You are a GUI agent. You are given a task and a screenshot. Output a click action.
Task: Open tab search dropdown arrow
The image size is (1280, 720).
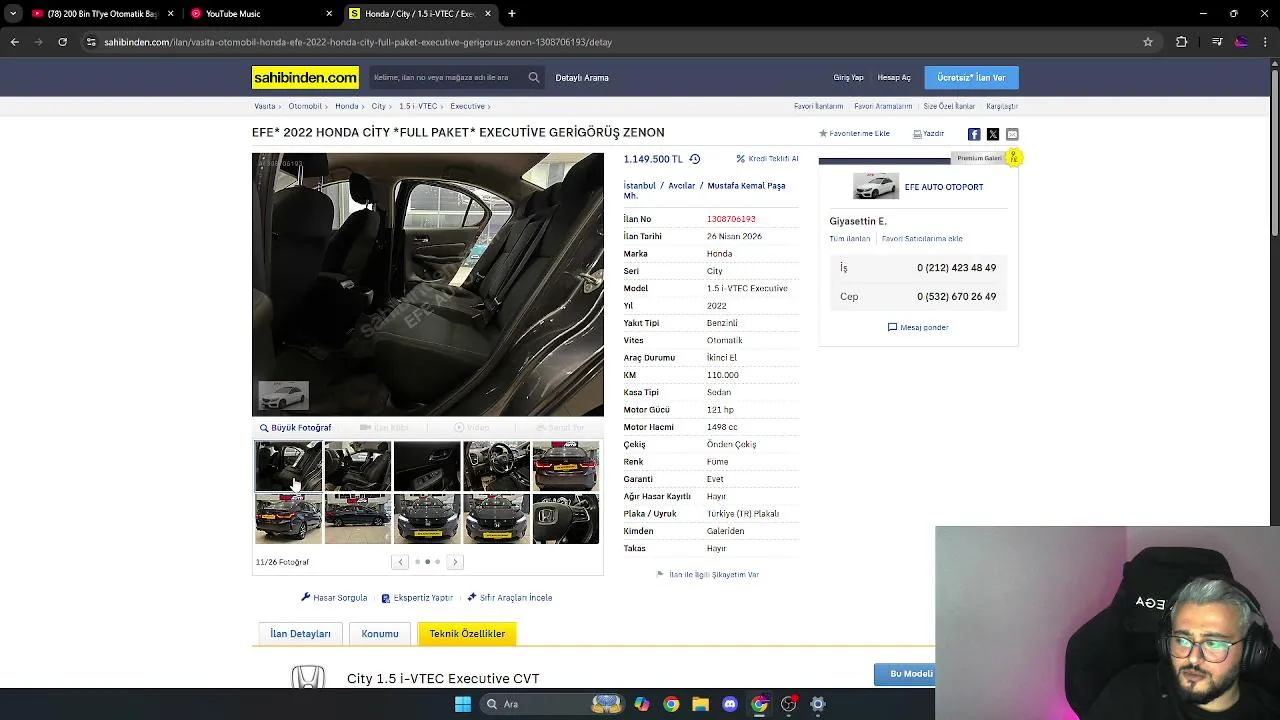click(14, 14)
